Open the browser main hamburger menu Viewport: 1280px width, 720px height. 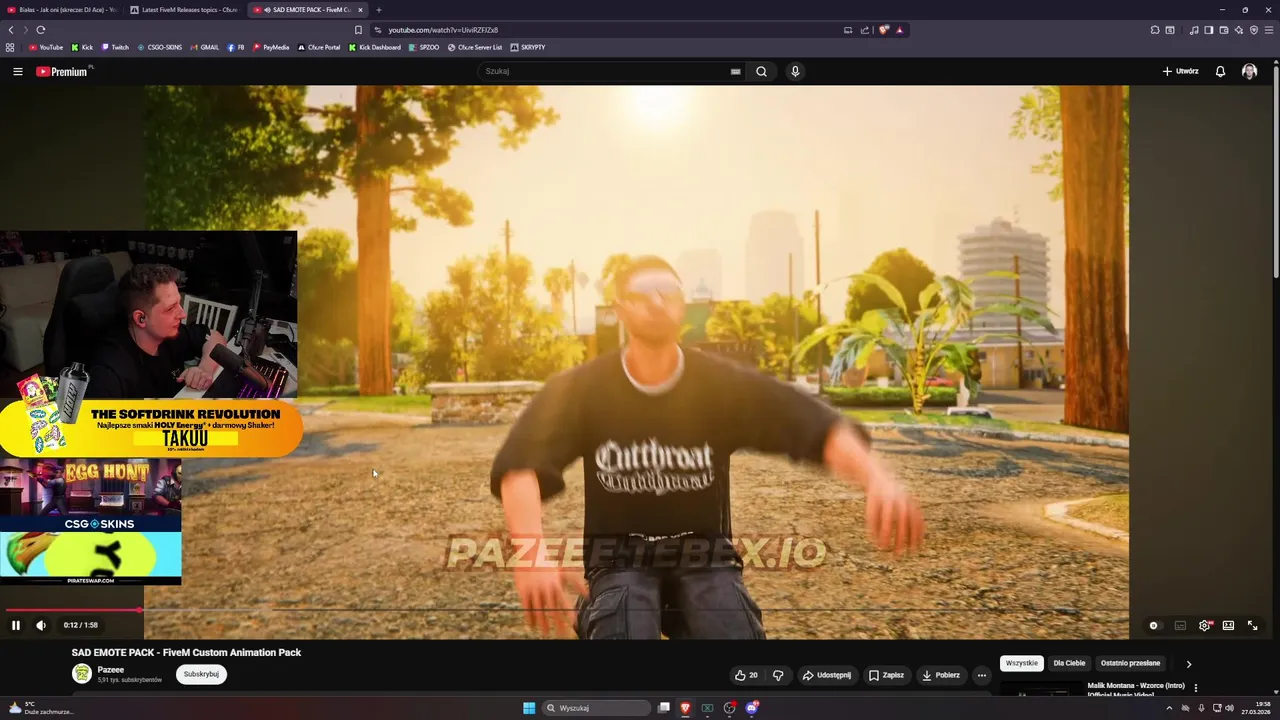[x=1268, y=30]
